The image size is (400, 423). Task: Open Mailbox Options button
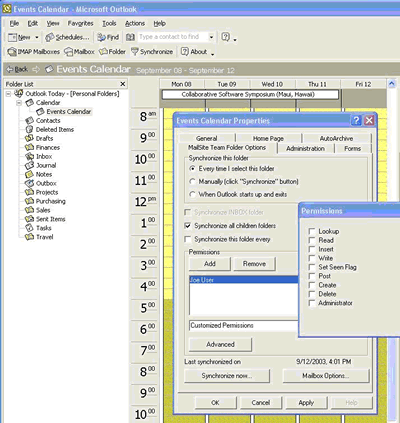(326, 376)
